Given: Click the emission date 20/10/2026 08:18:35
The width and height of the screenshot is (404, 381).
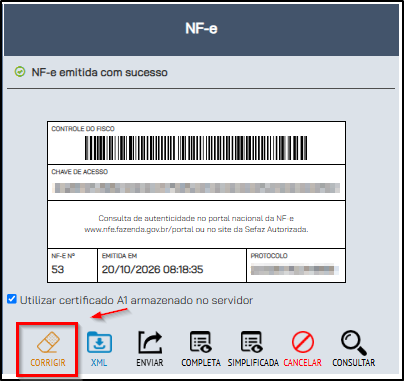Looking at the screenshot, I should click(152, 269).
